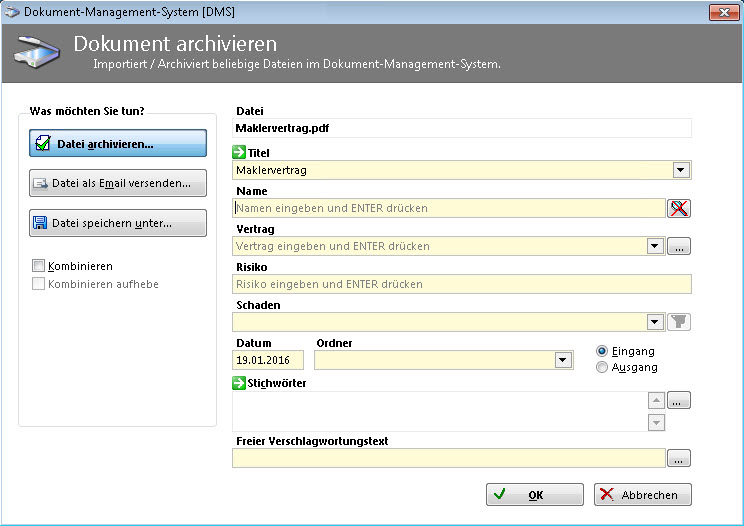Click the Datei archivieren button

tap(118, 144)
